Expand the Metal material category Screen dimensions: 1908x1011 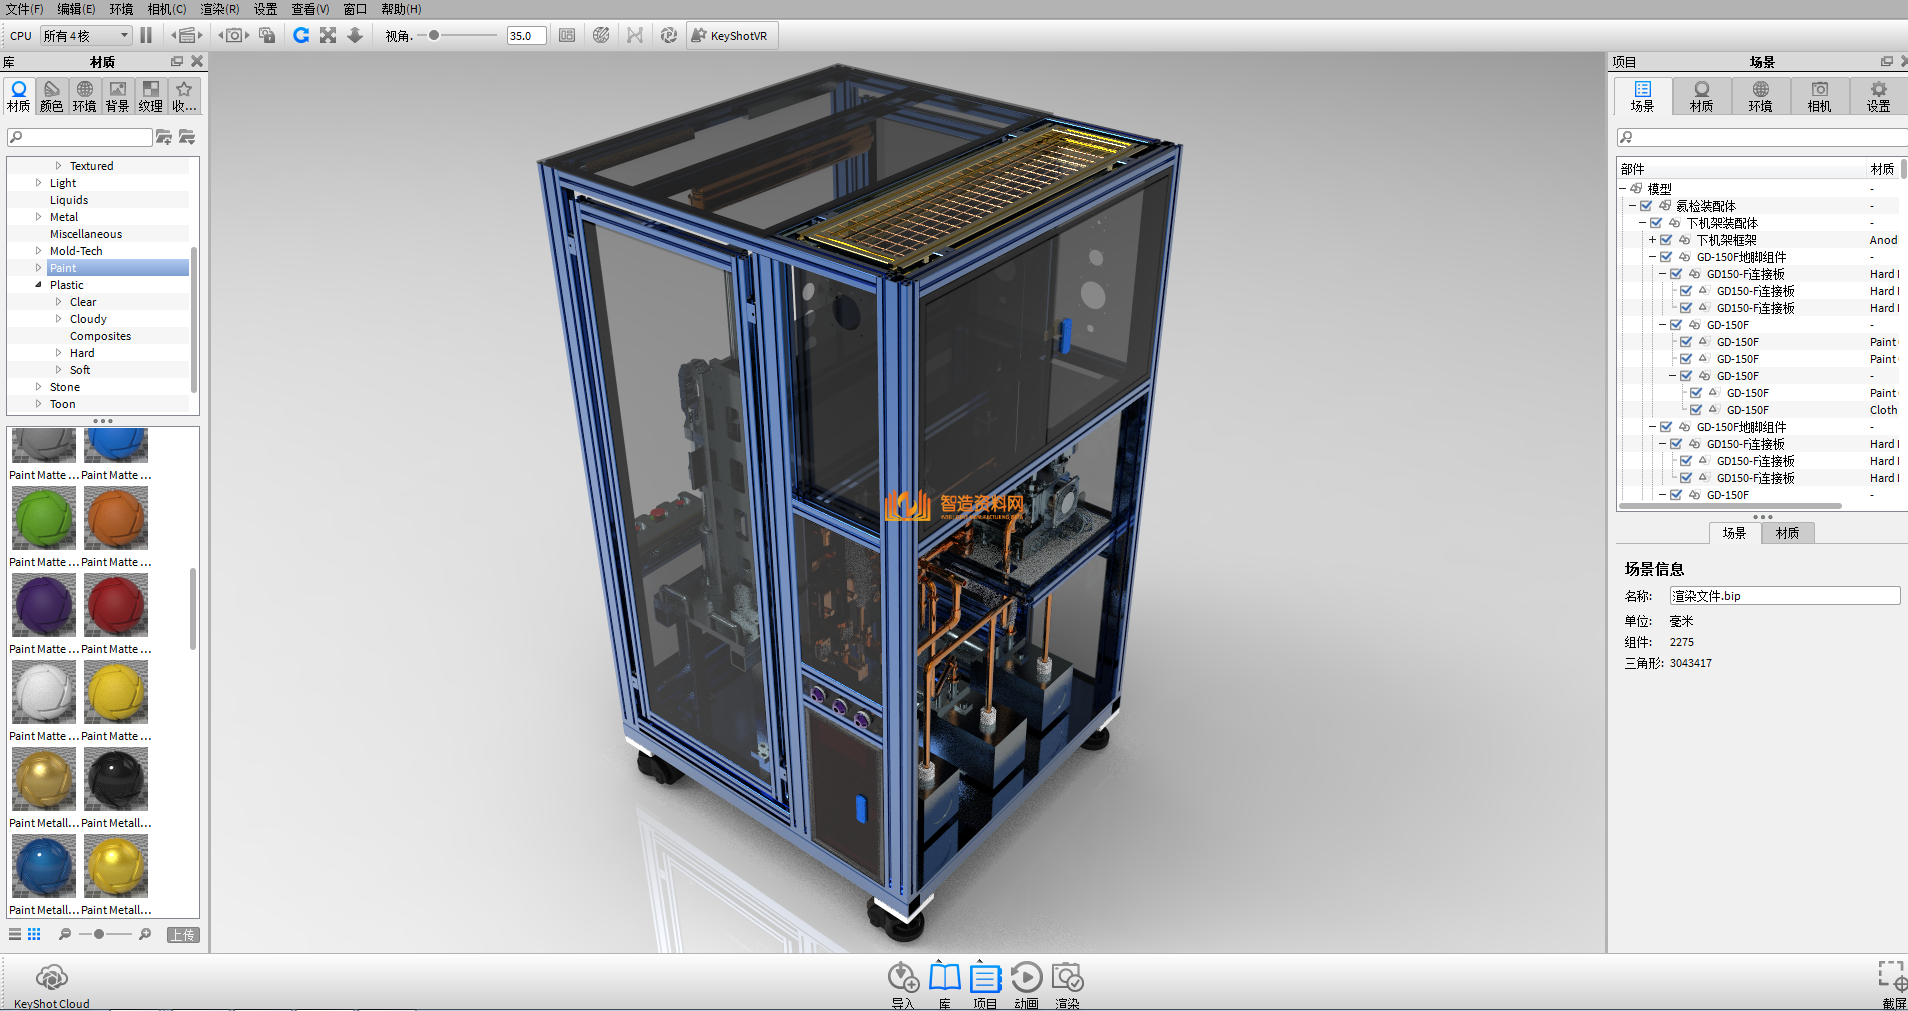[x=39, y=217]
